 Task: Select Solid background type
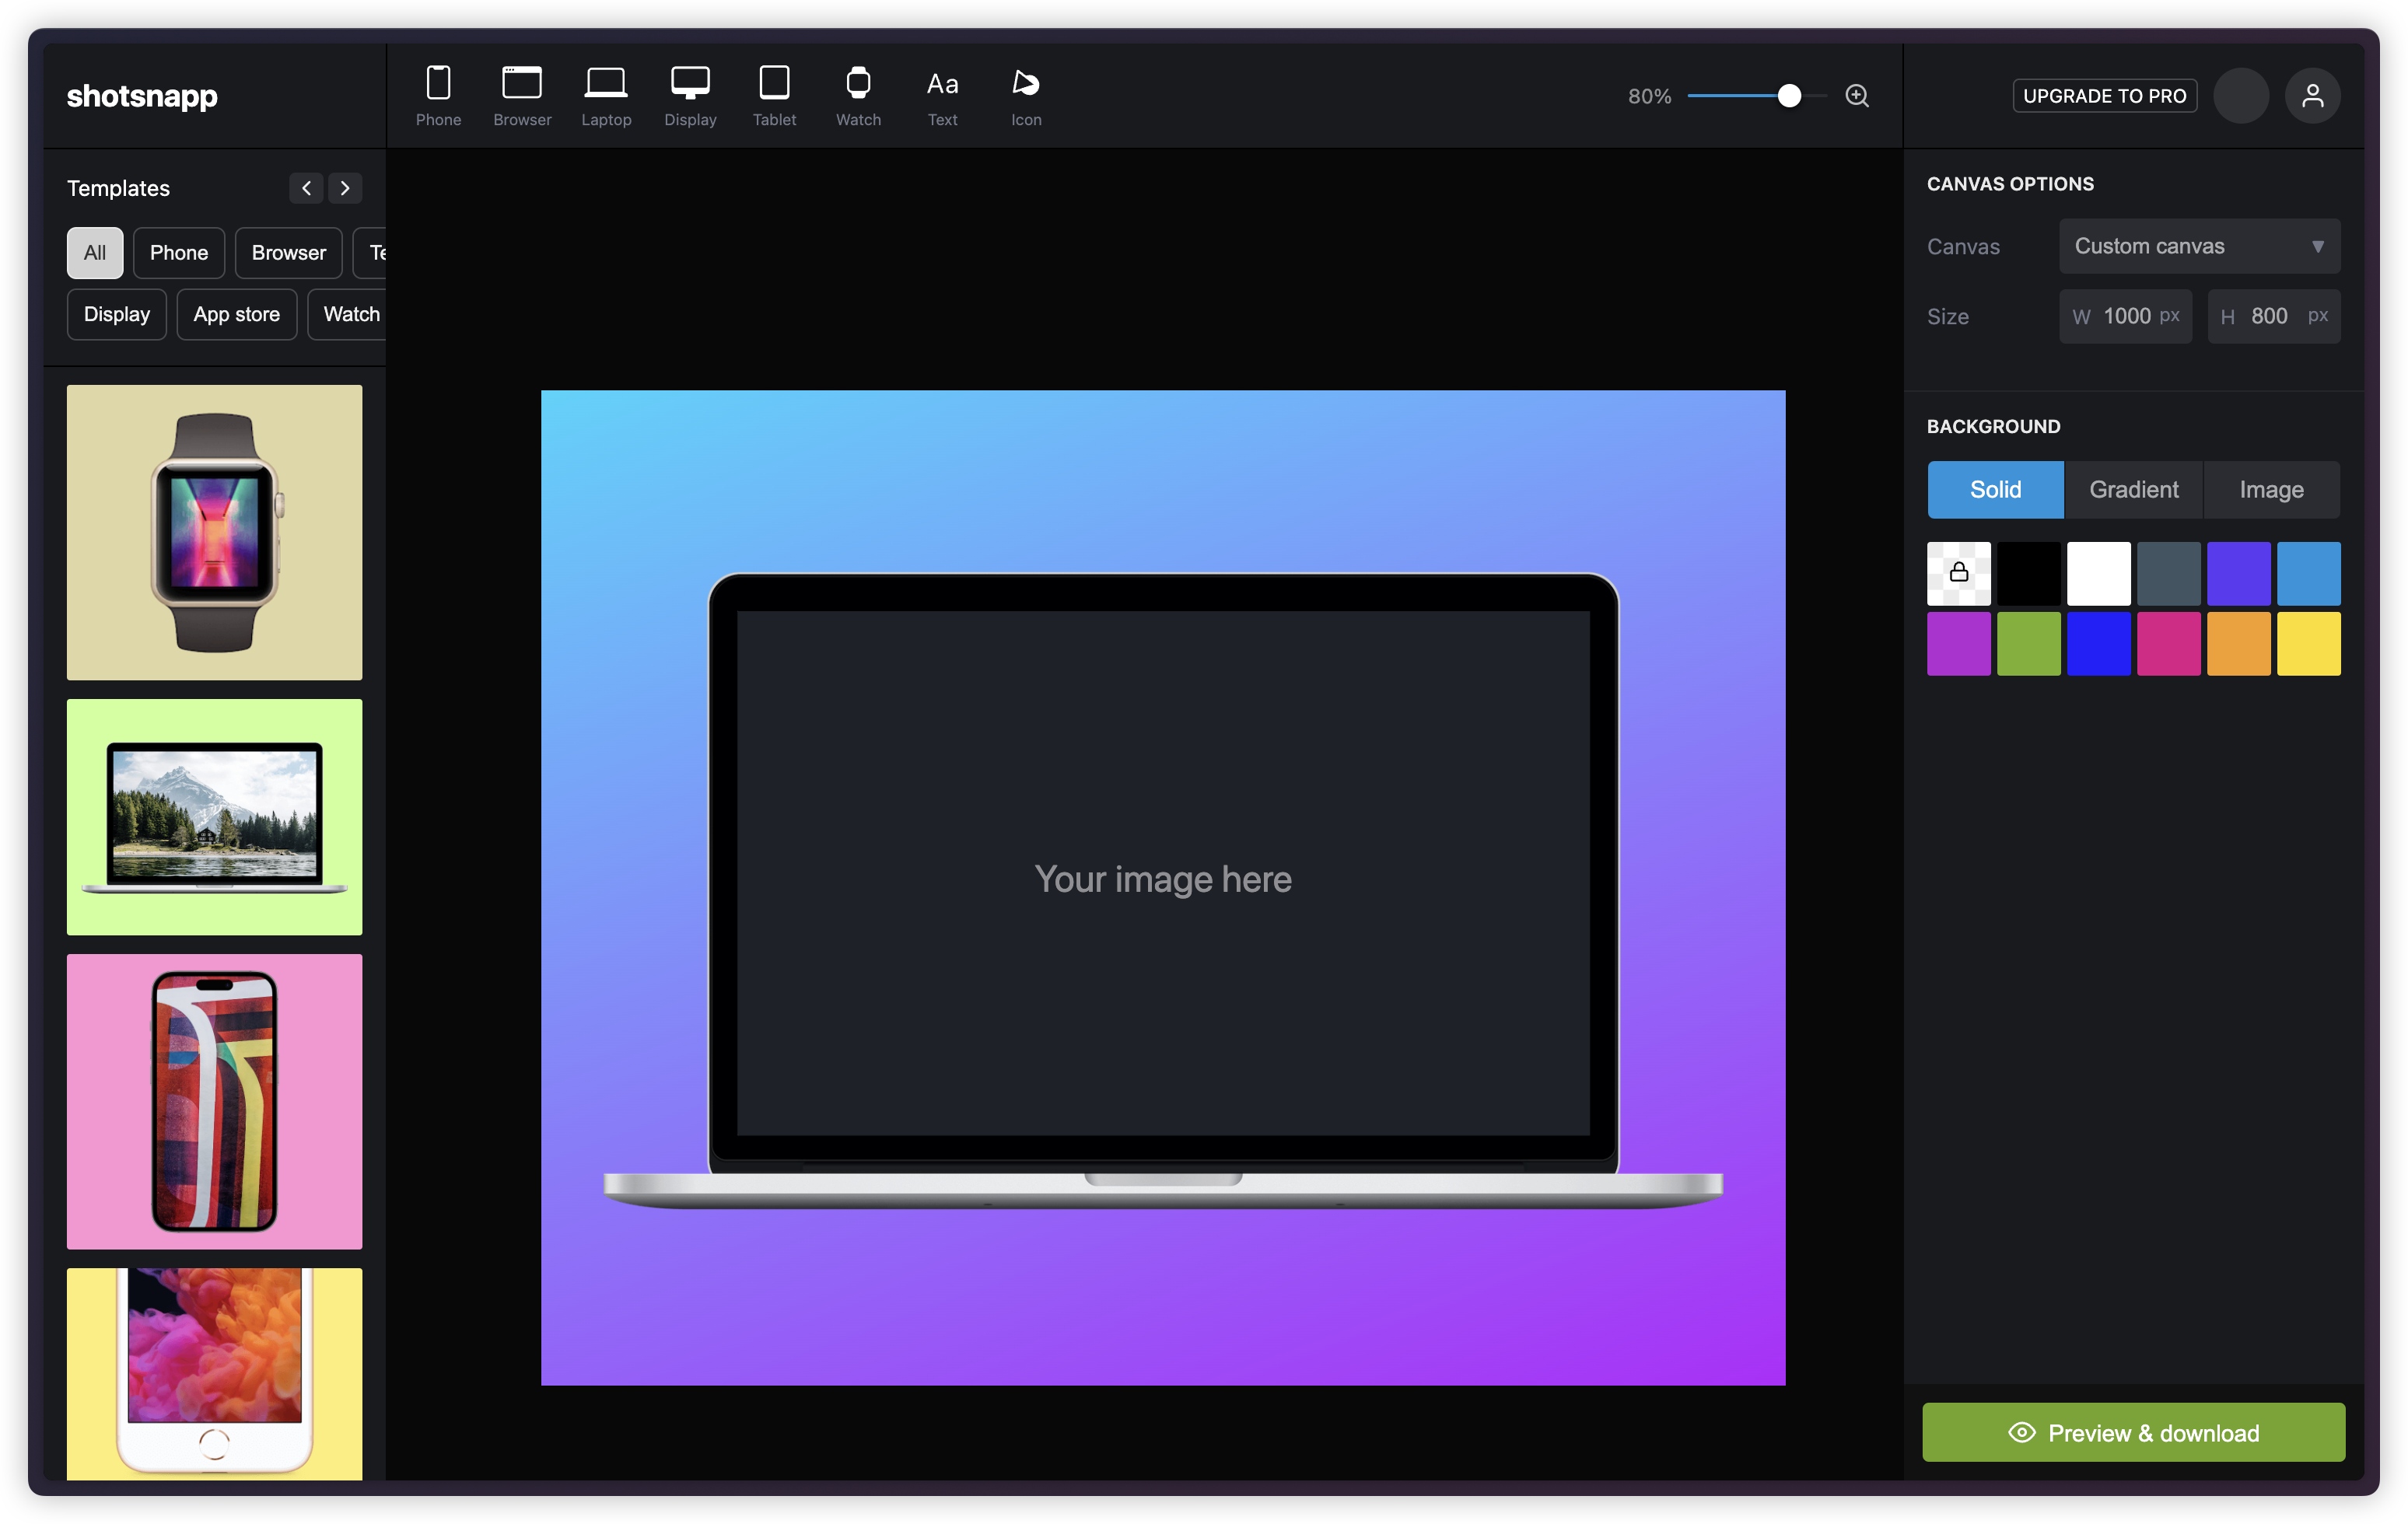tap(1995, 490)
